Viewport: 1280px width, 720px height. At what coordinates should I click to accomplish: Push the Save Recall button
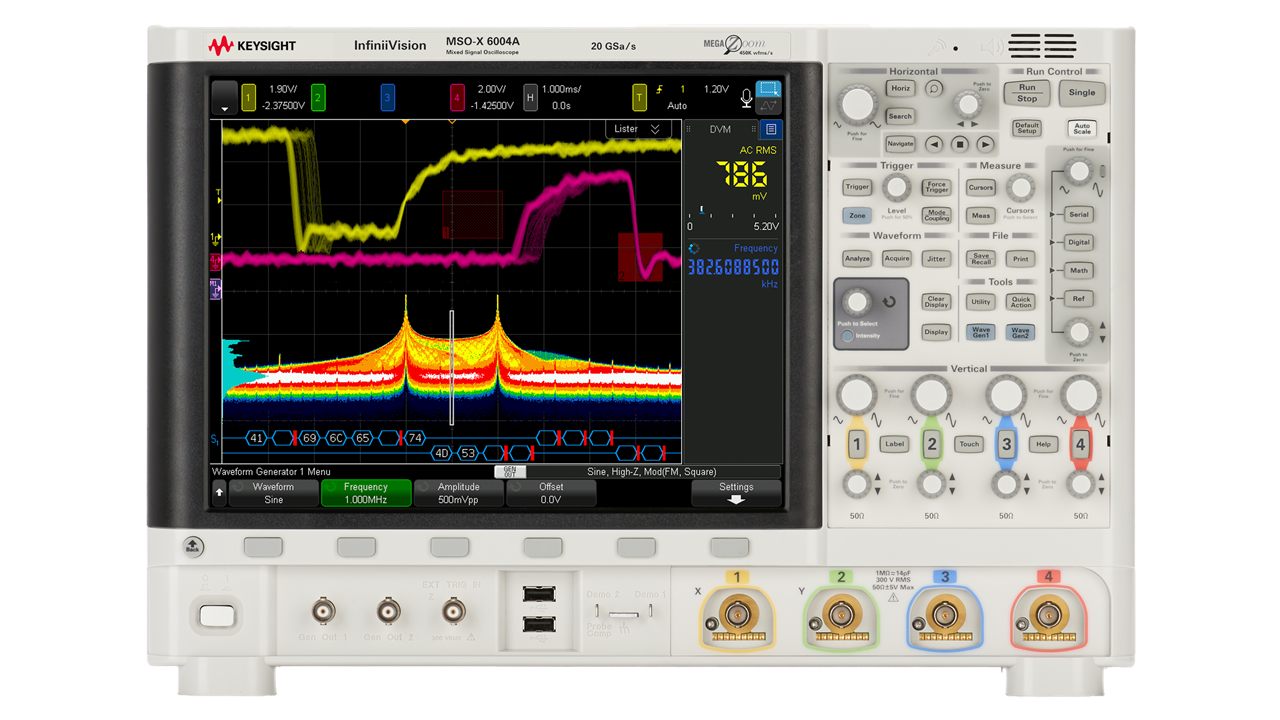pos(981,258)
